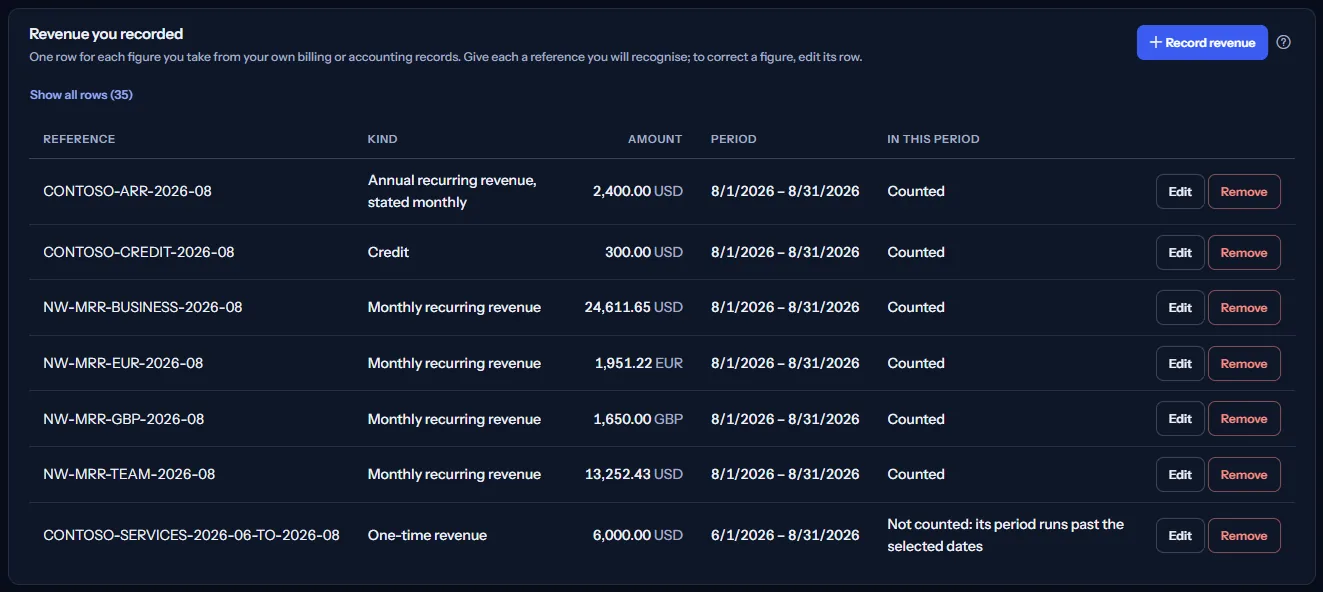Click the 2,400.00 USD amount
Image resolution: width=1323 pixels, height=592 pixels.
tap(638, 191)
